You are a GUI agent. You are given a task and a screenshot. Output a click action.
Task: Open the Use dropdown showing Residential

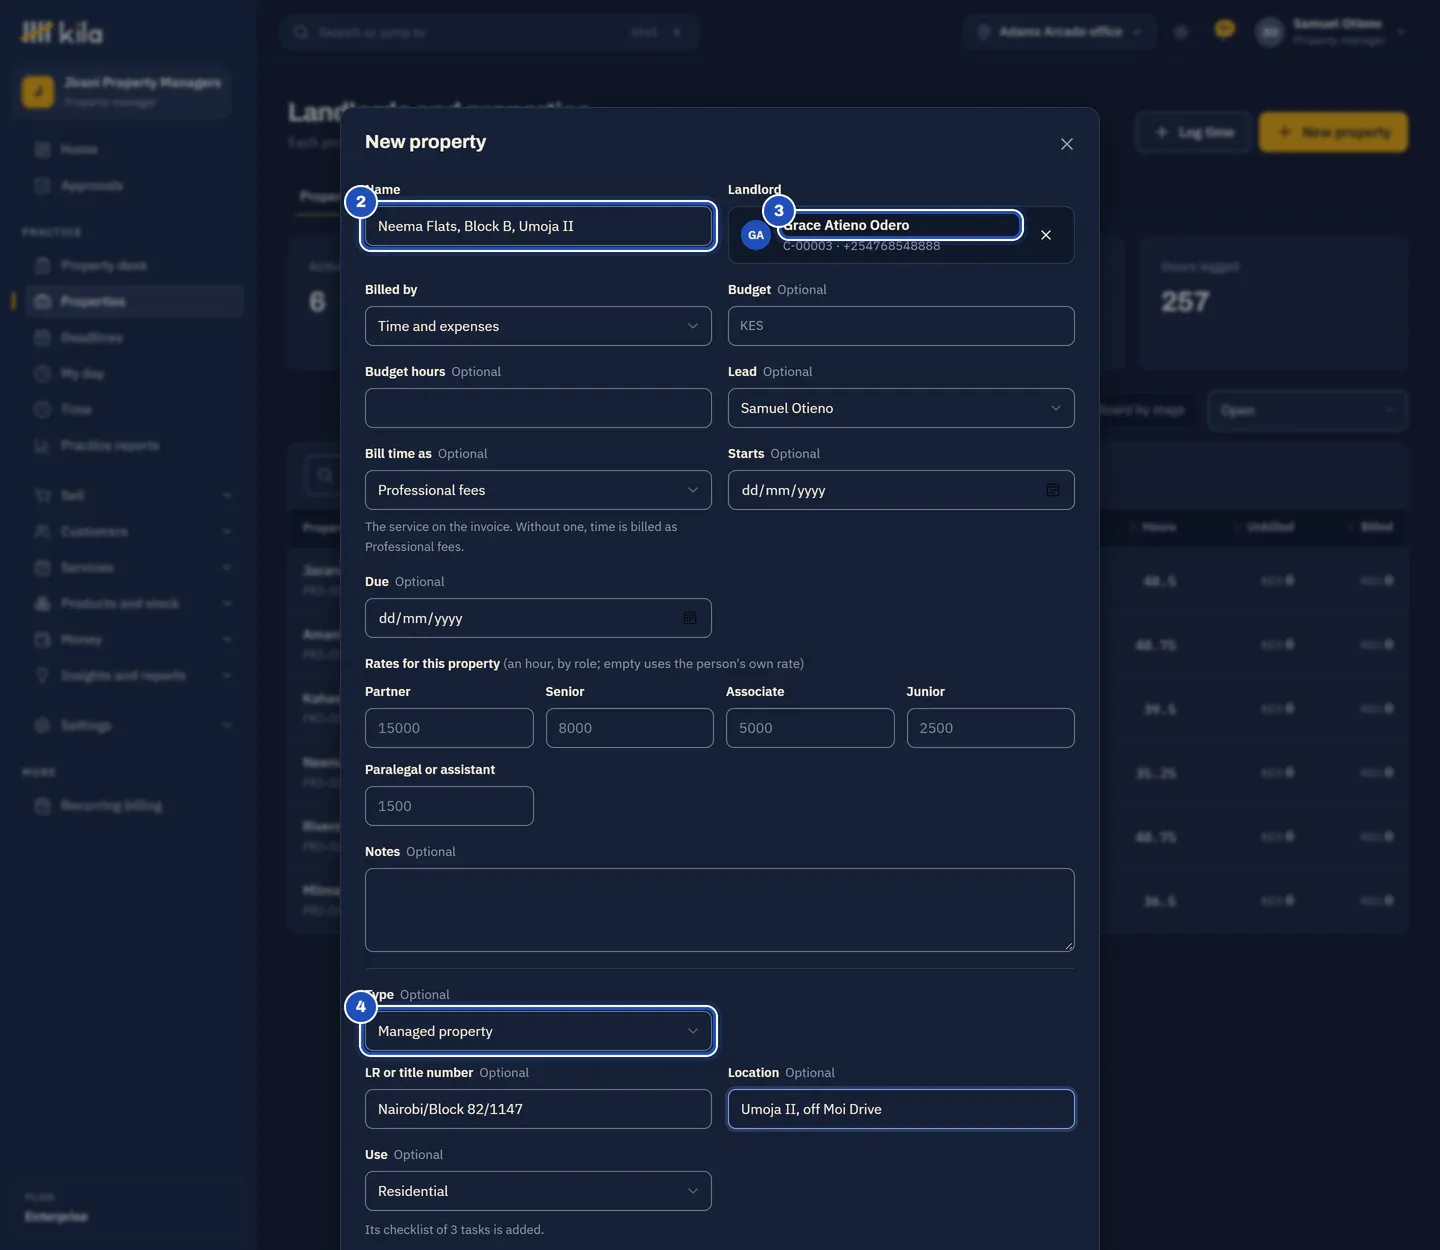click(x=538, y=1191)
